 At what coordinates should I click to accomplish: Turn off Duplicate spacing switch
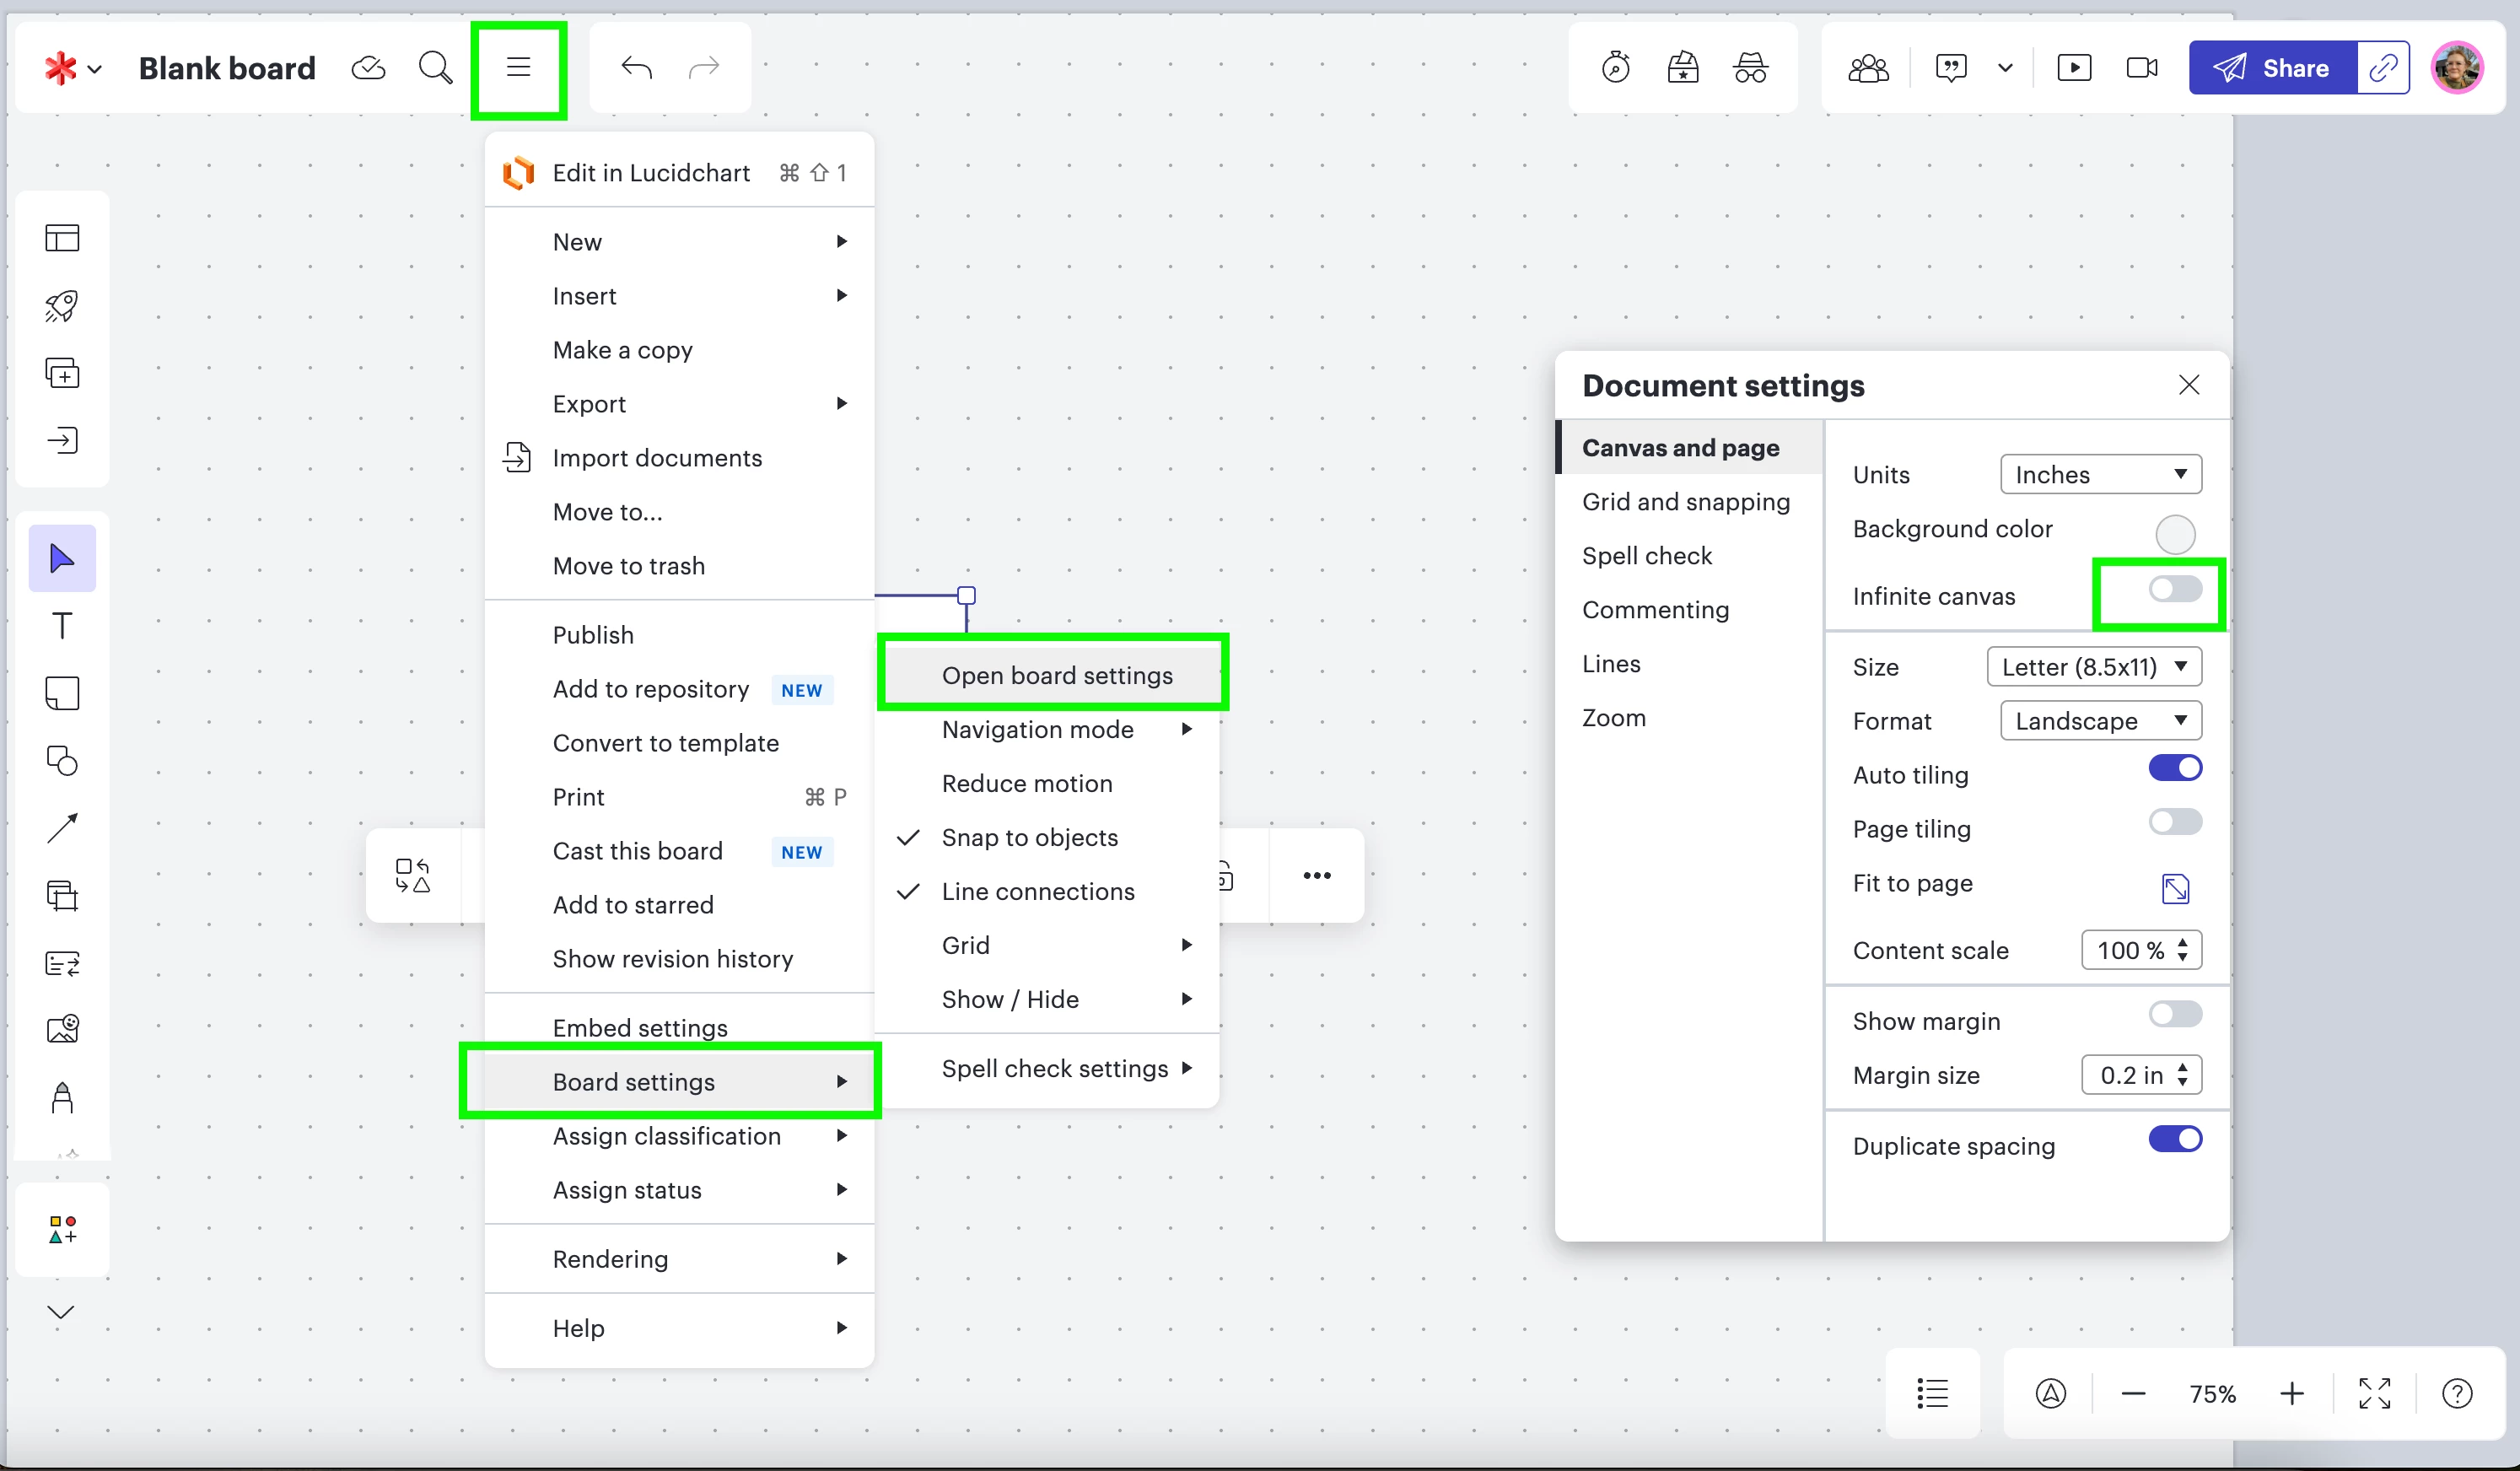click(x=2175, y=1139)
